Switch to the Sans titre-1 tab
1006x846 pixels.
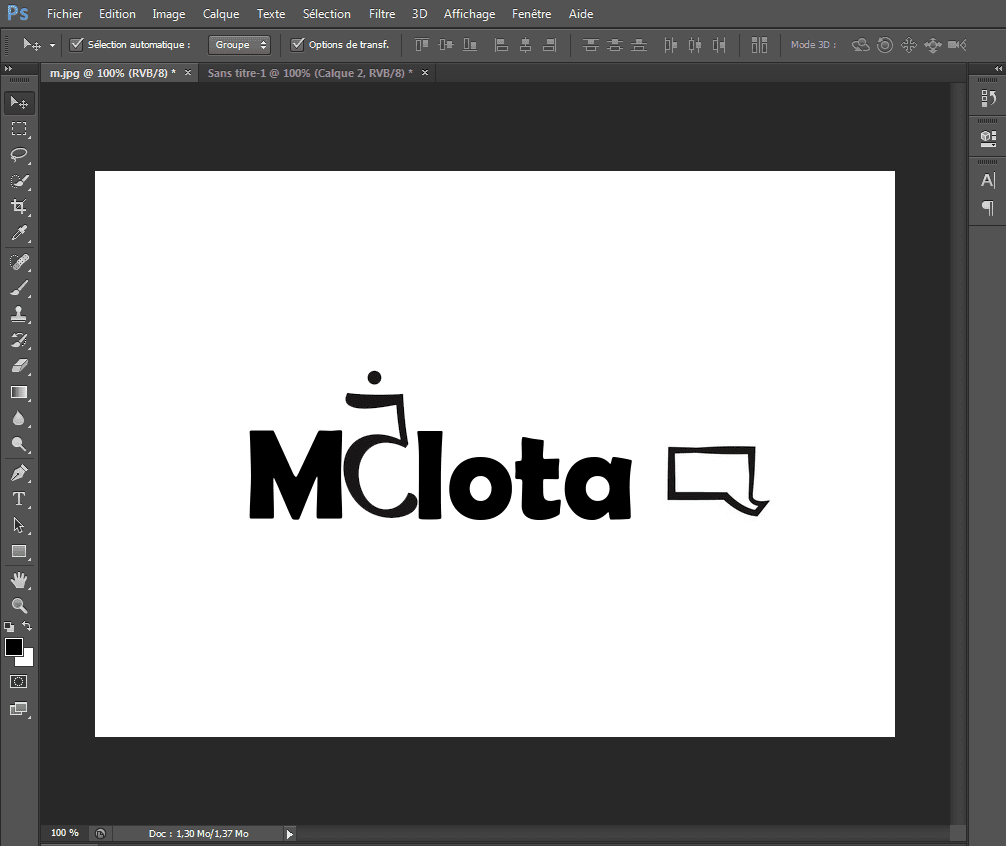(x=309, y=73)
